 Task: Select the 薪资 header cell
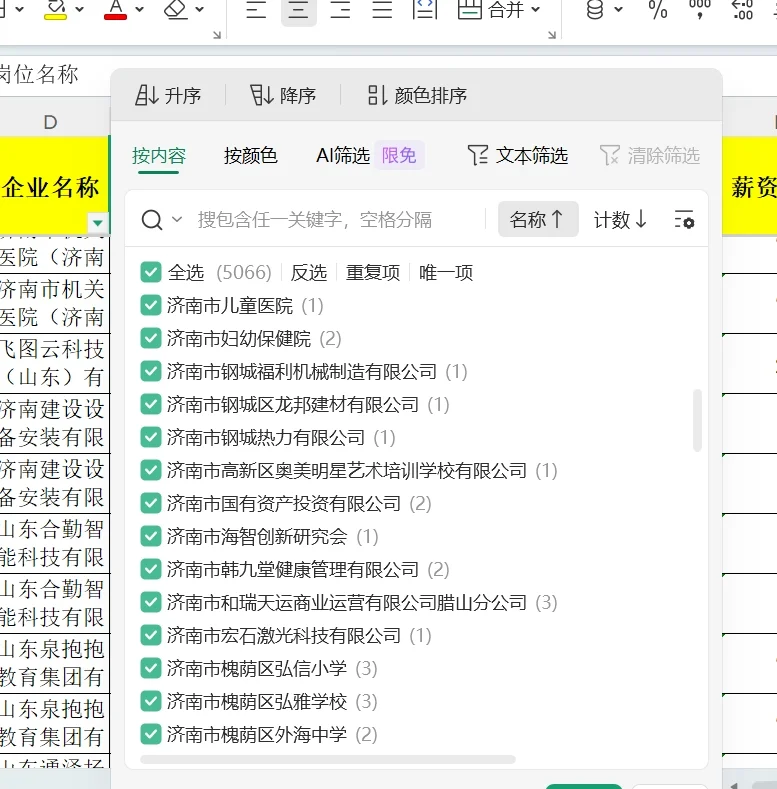(x=750, y=185)
